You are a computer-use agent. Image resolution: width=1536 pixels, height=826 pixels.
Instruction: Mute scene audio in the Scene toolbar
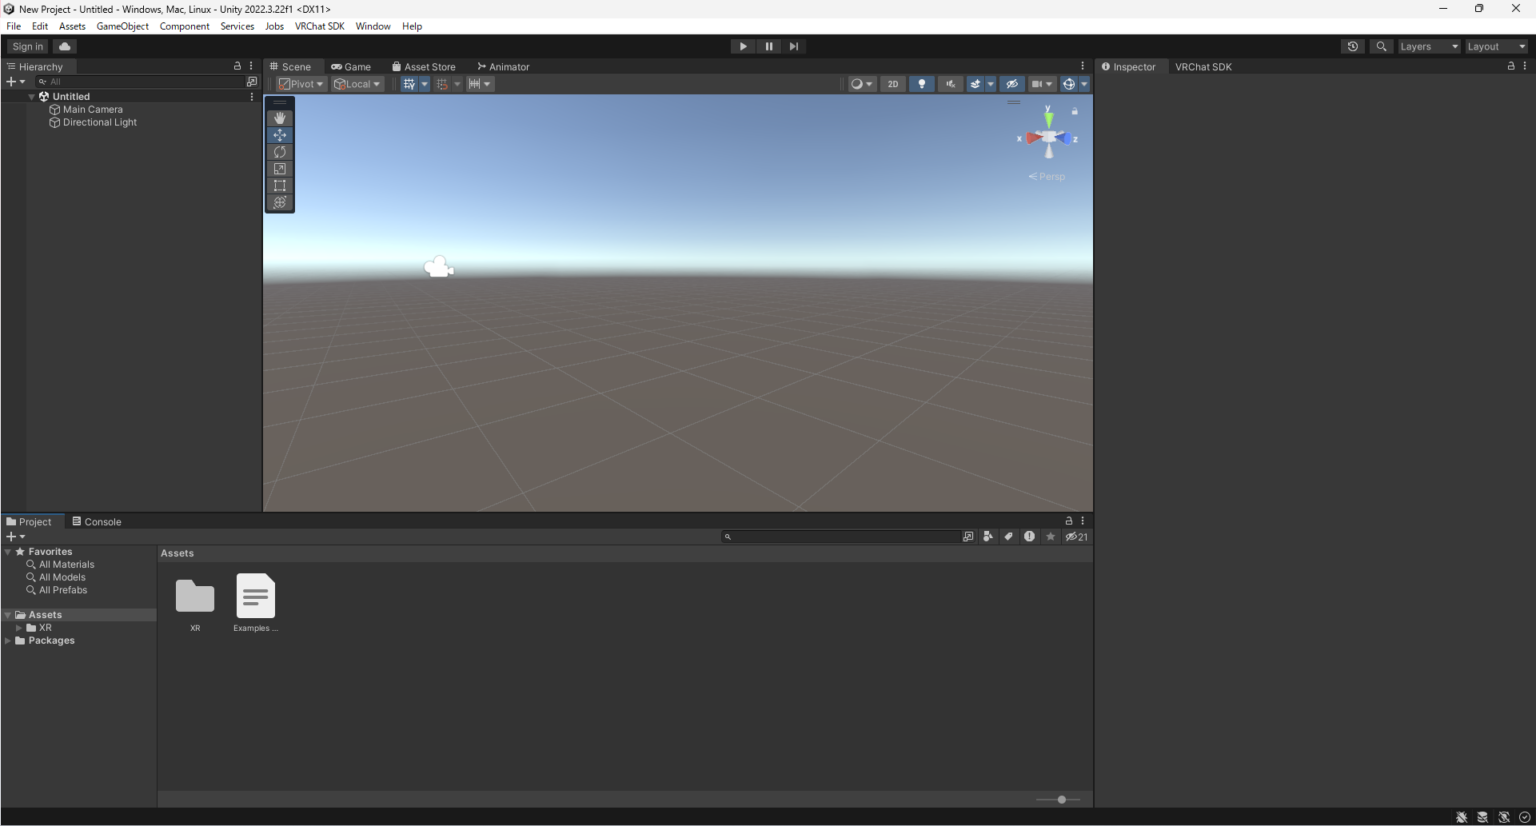click(x=949, y=83)
